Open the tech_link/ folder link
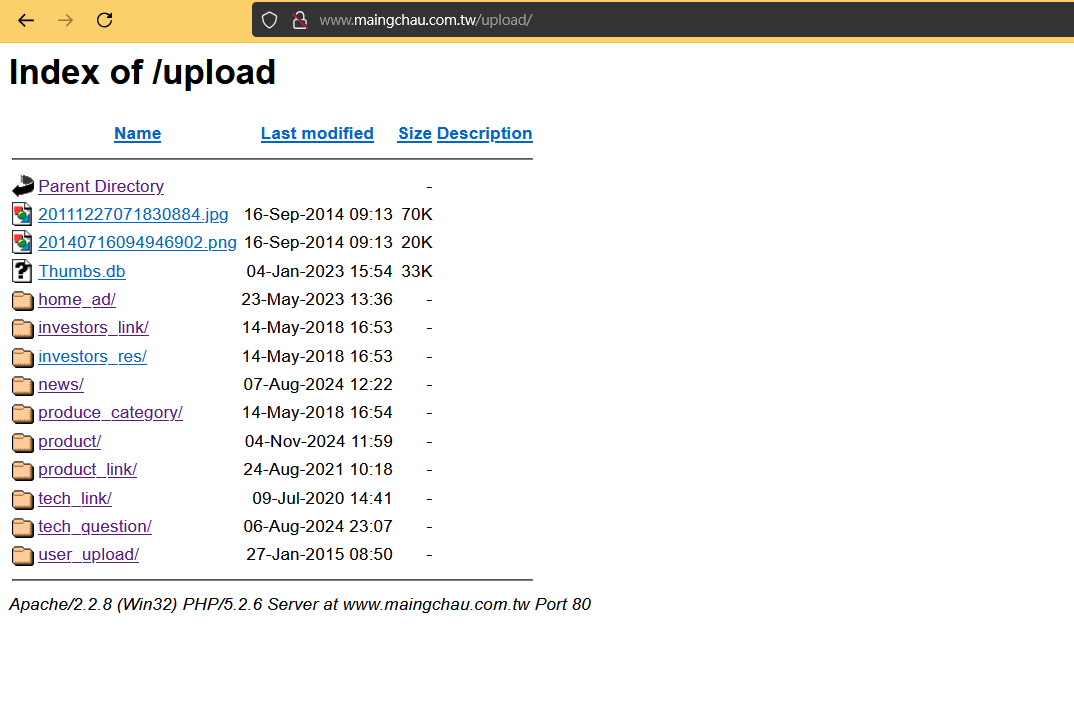 [x=75, y=498]
